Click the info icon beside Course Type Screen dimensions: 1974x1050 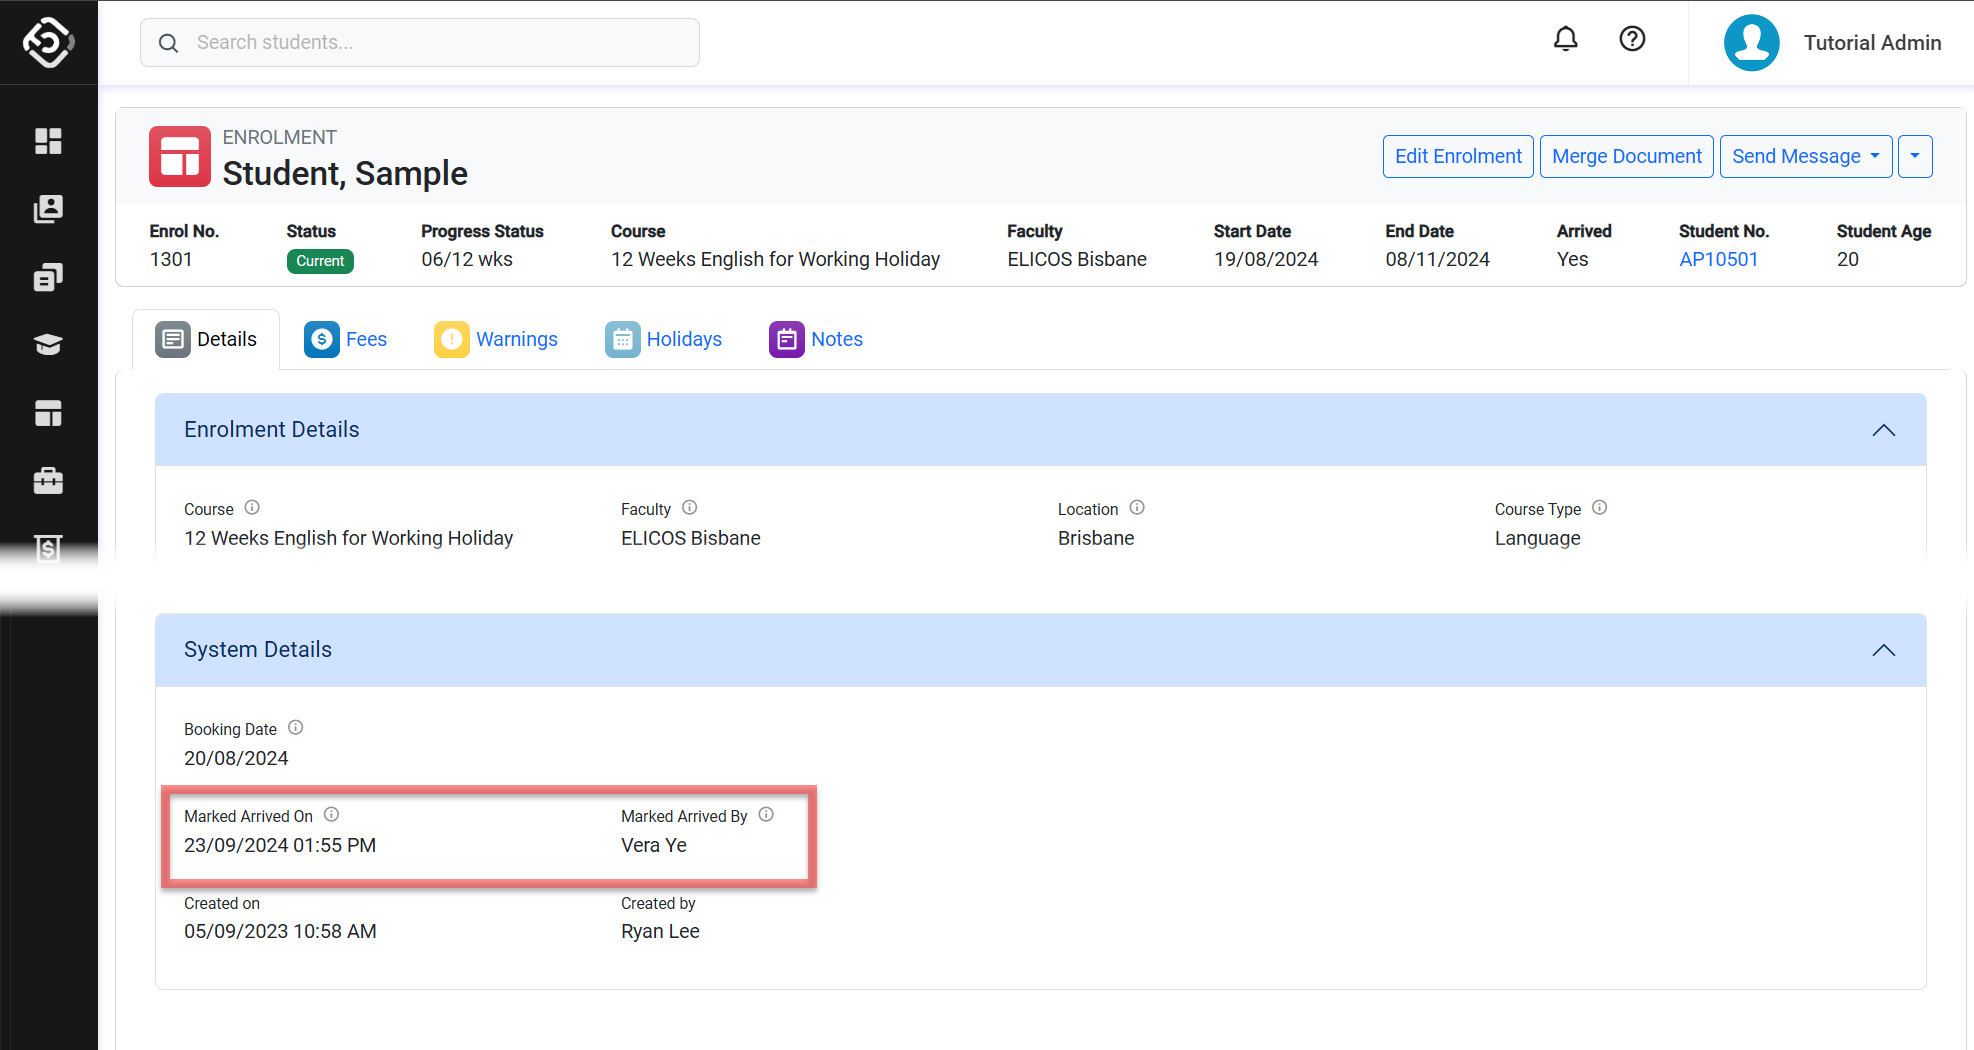(x=1600, y=508)
